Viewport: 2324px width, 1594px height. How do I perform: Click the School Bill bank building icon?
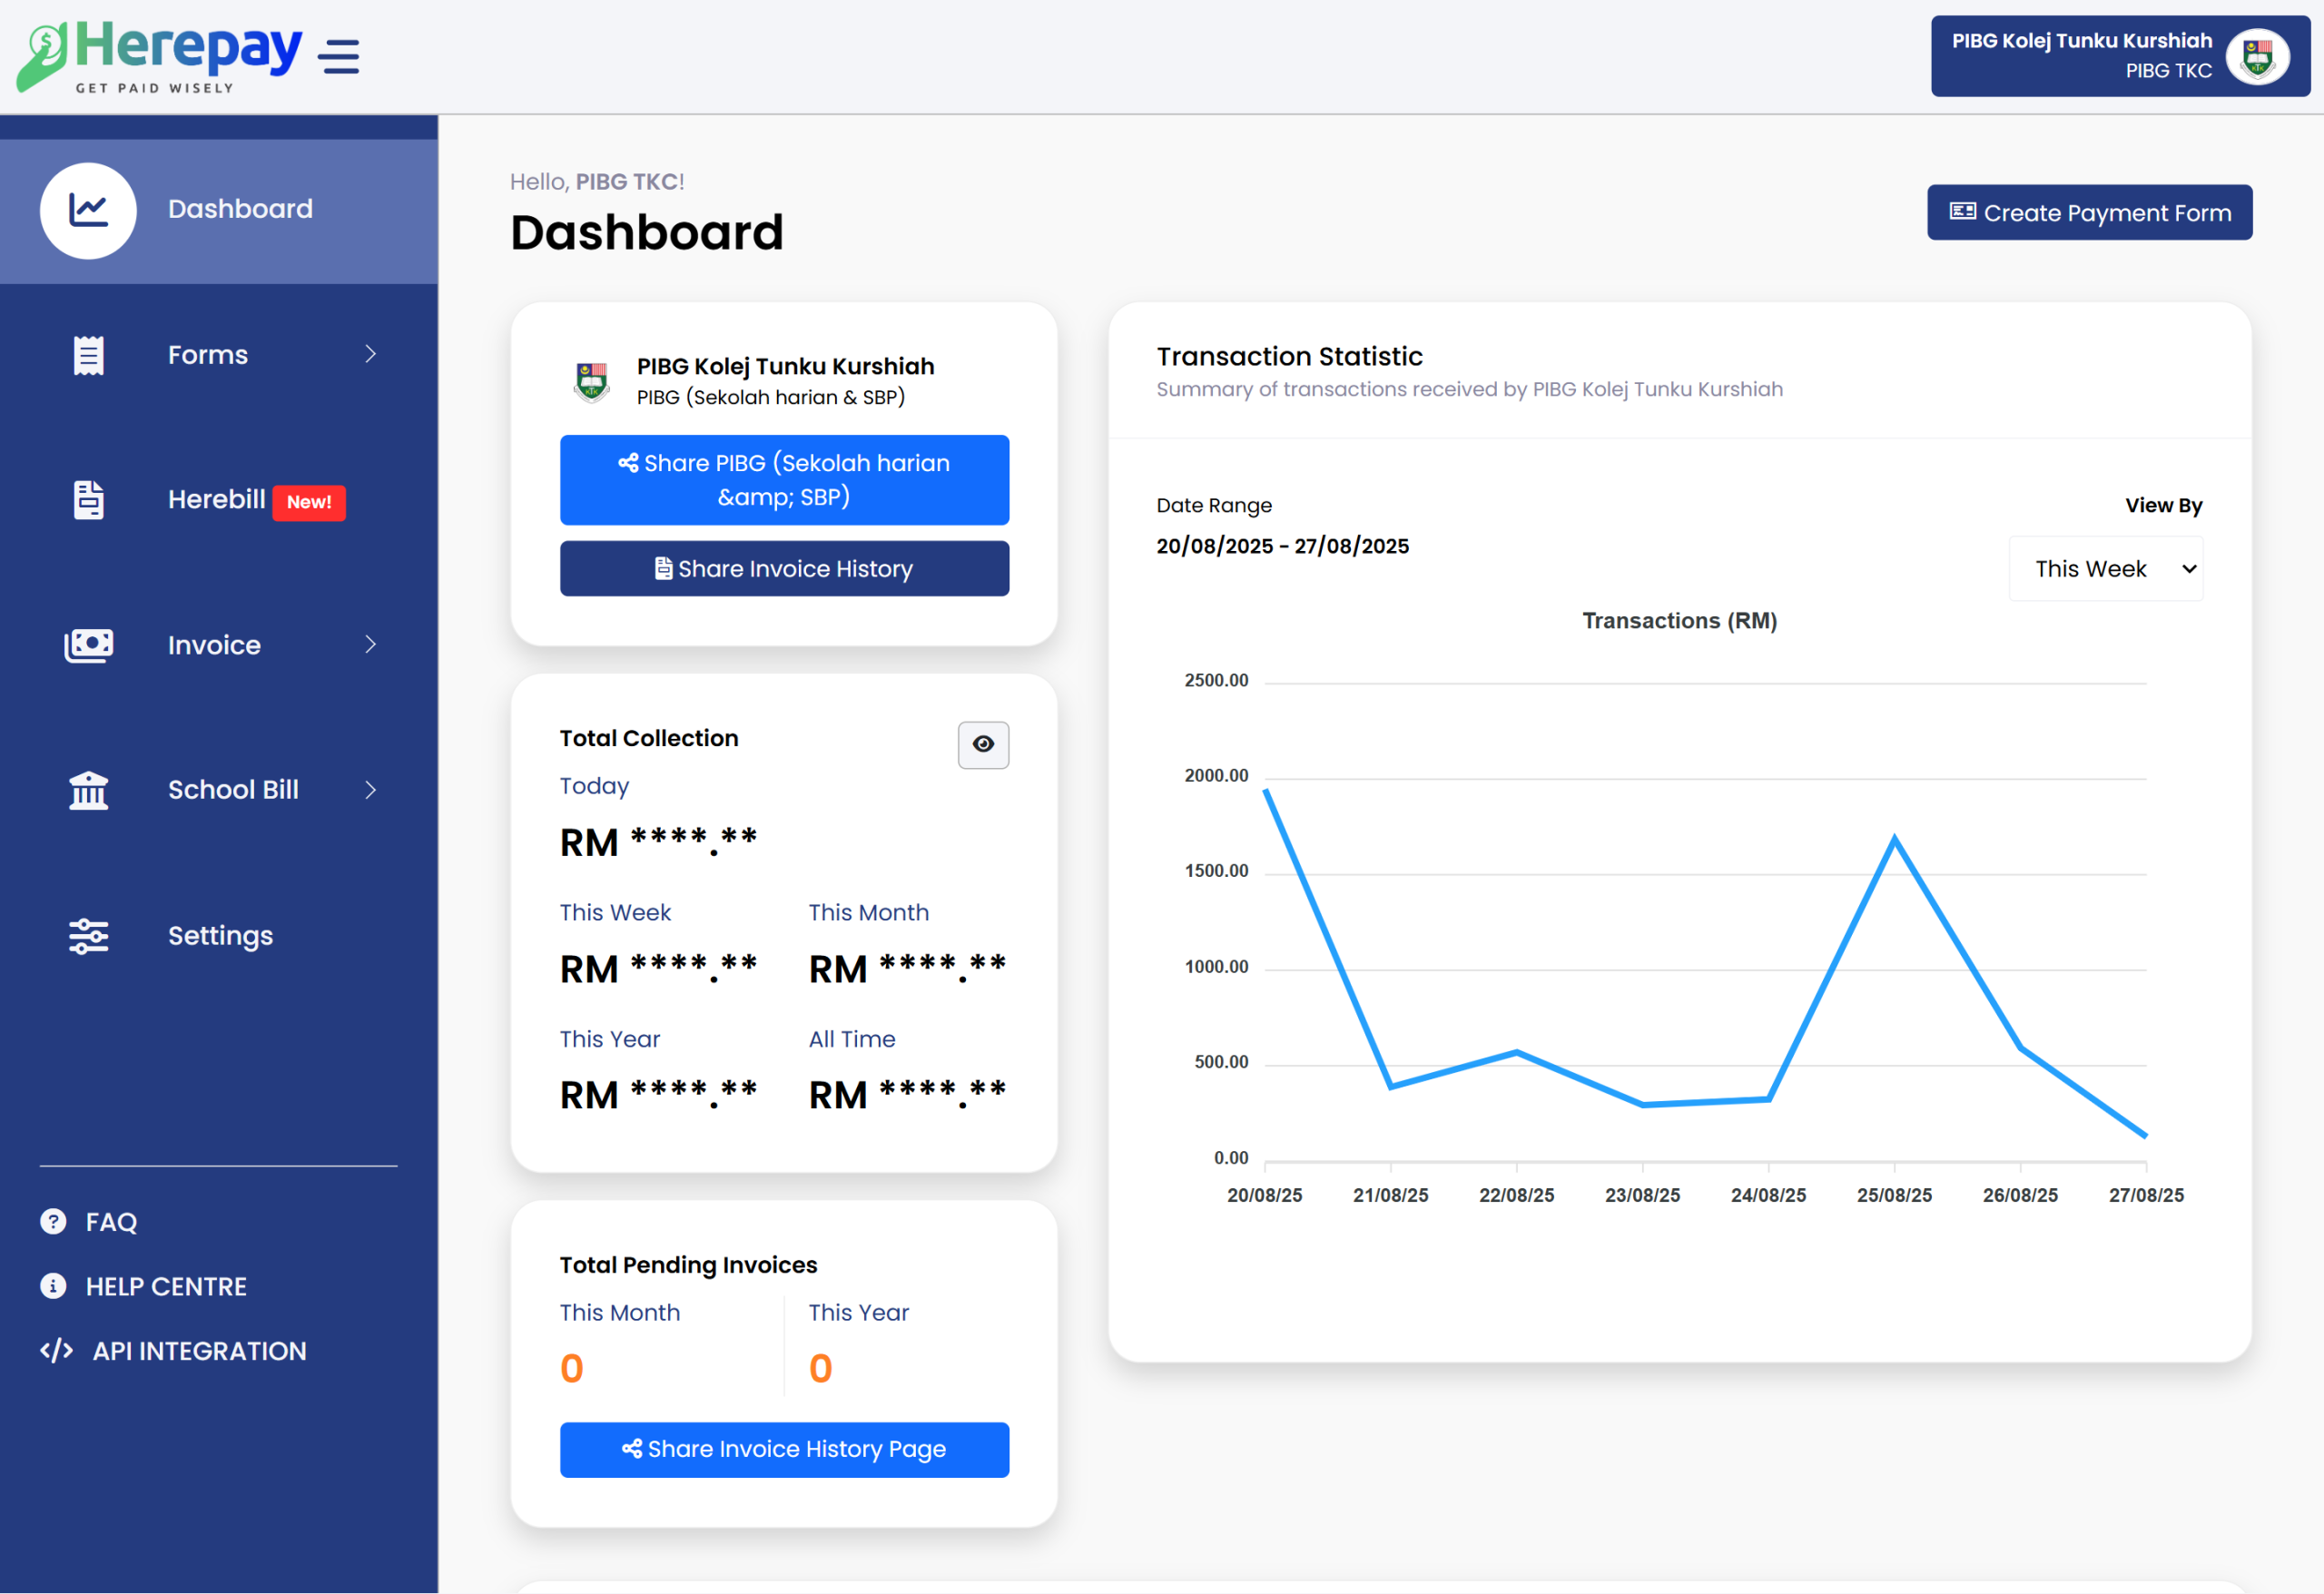(88, 790)
